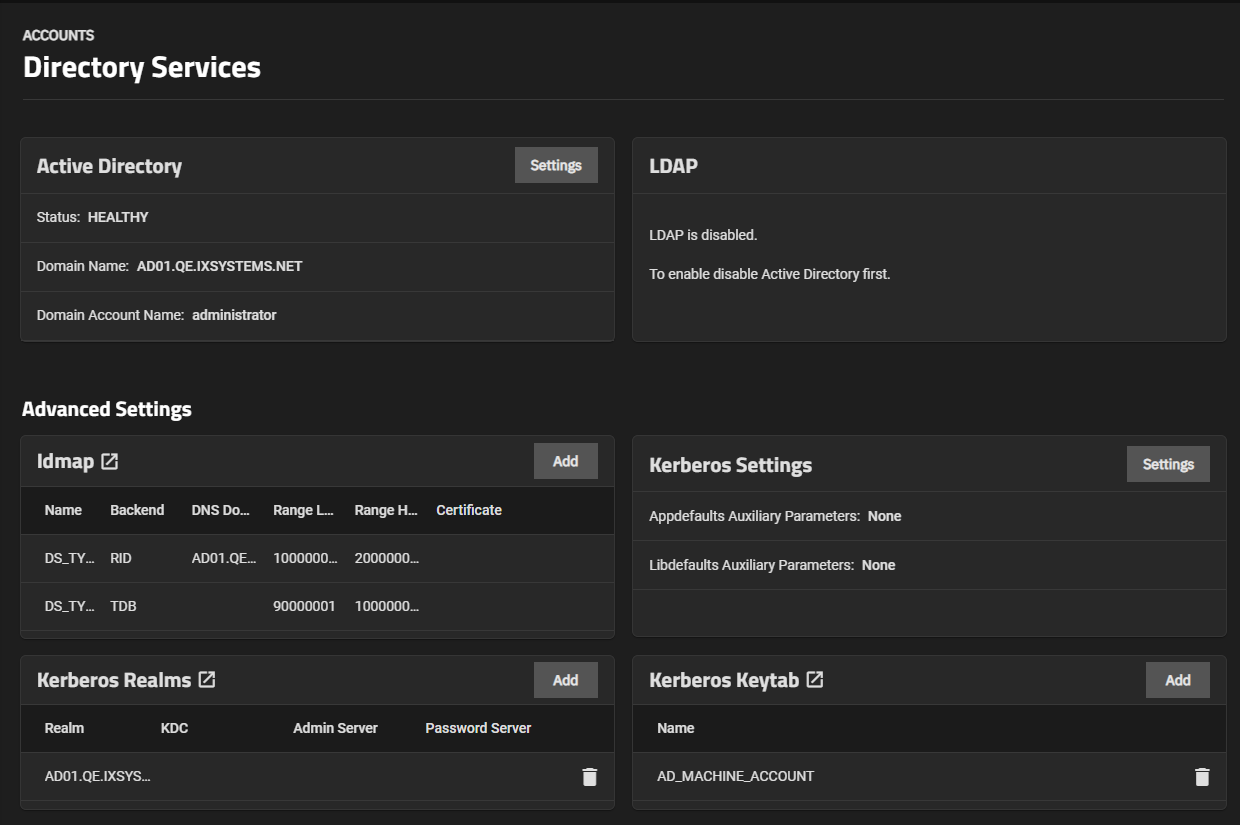Click the KDC column header
This screenshot has width=1240, height=825.
(174, 729)
